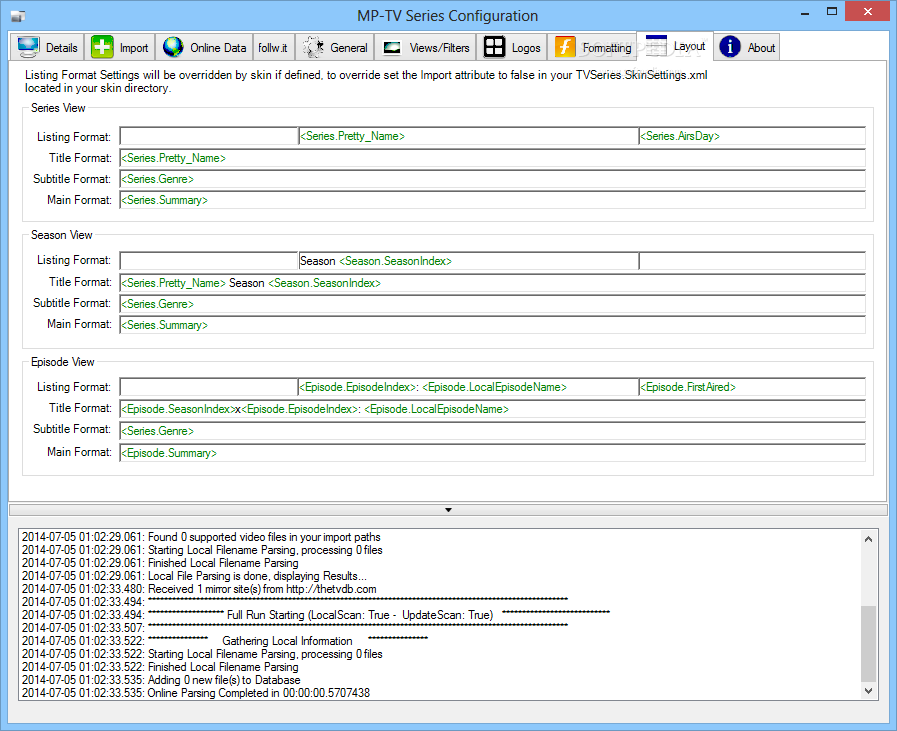Click Season View Main Format field
Screen dimensions: 897x731
(493, 325)
